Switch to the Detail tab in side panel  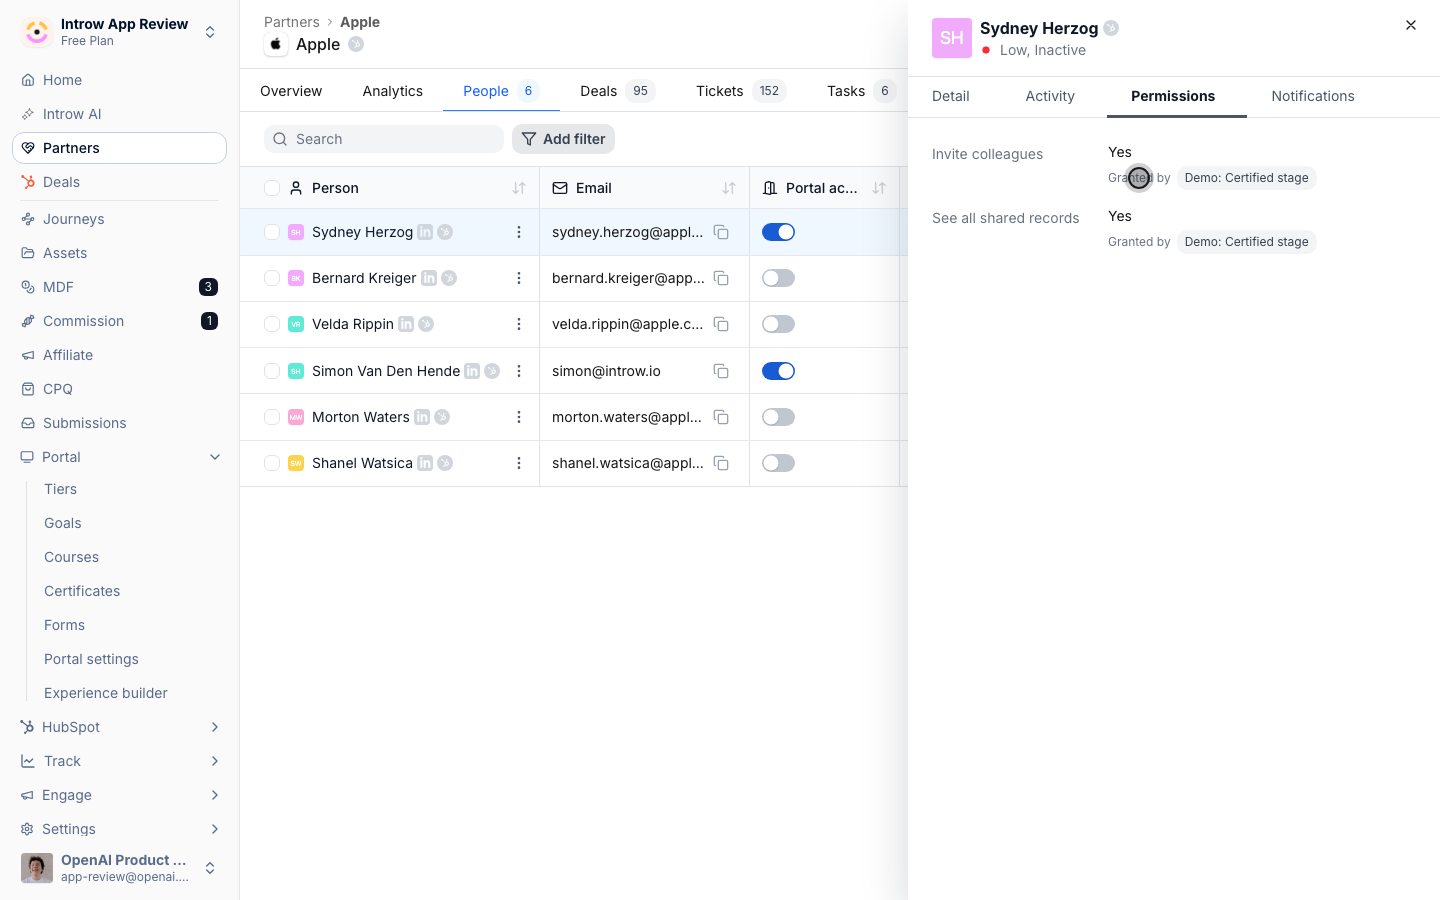coord(951,96)
